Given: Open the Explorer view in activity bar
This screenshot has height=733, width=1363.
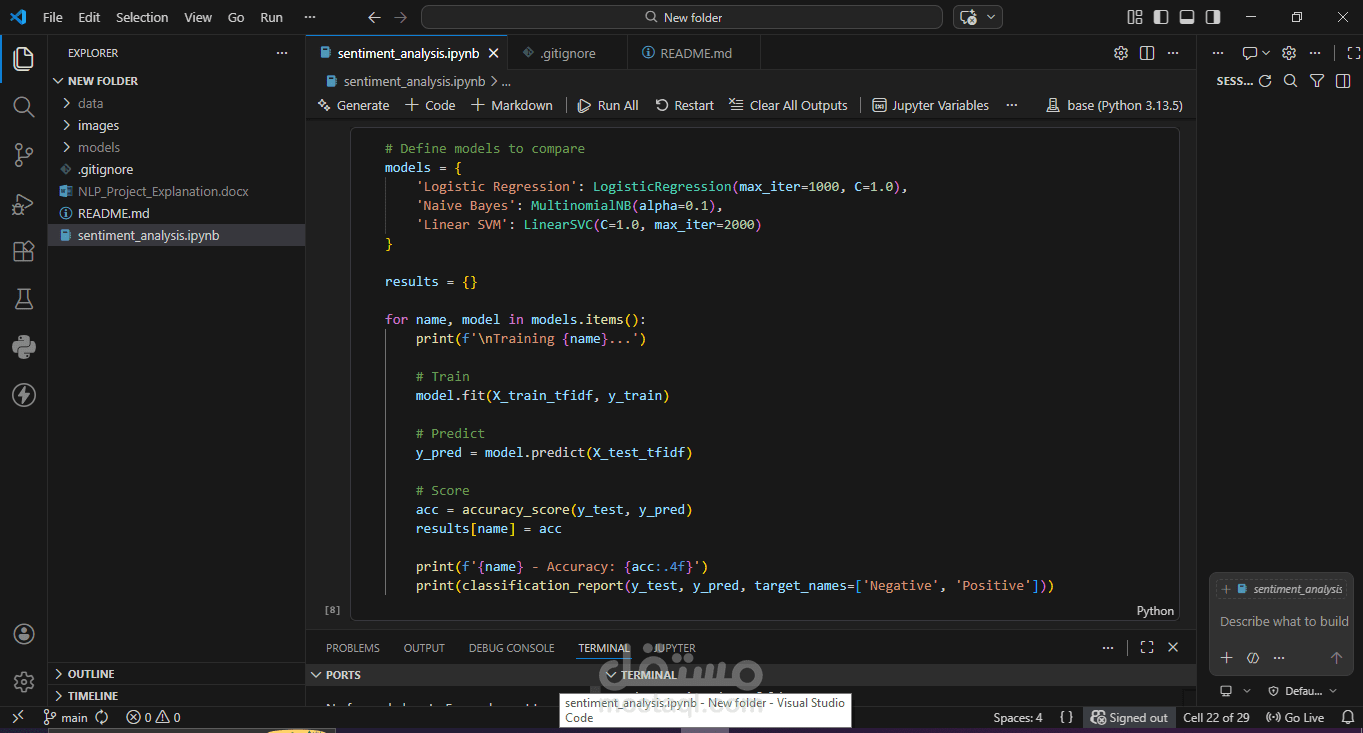Looking at the screenshot, I should point(23,58).
